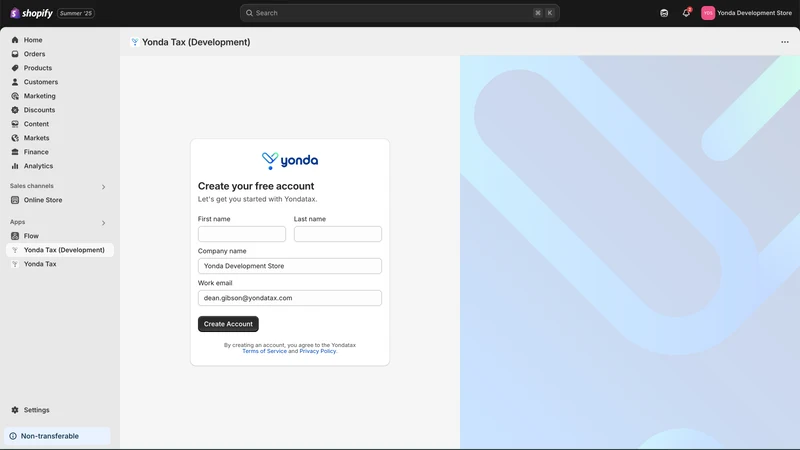Viewport: 800px width, 450px height.
Task: Expand the Apps section chevron
Action: (104, 222)
